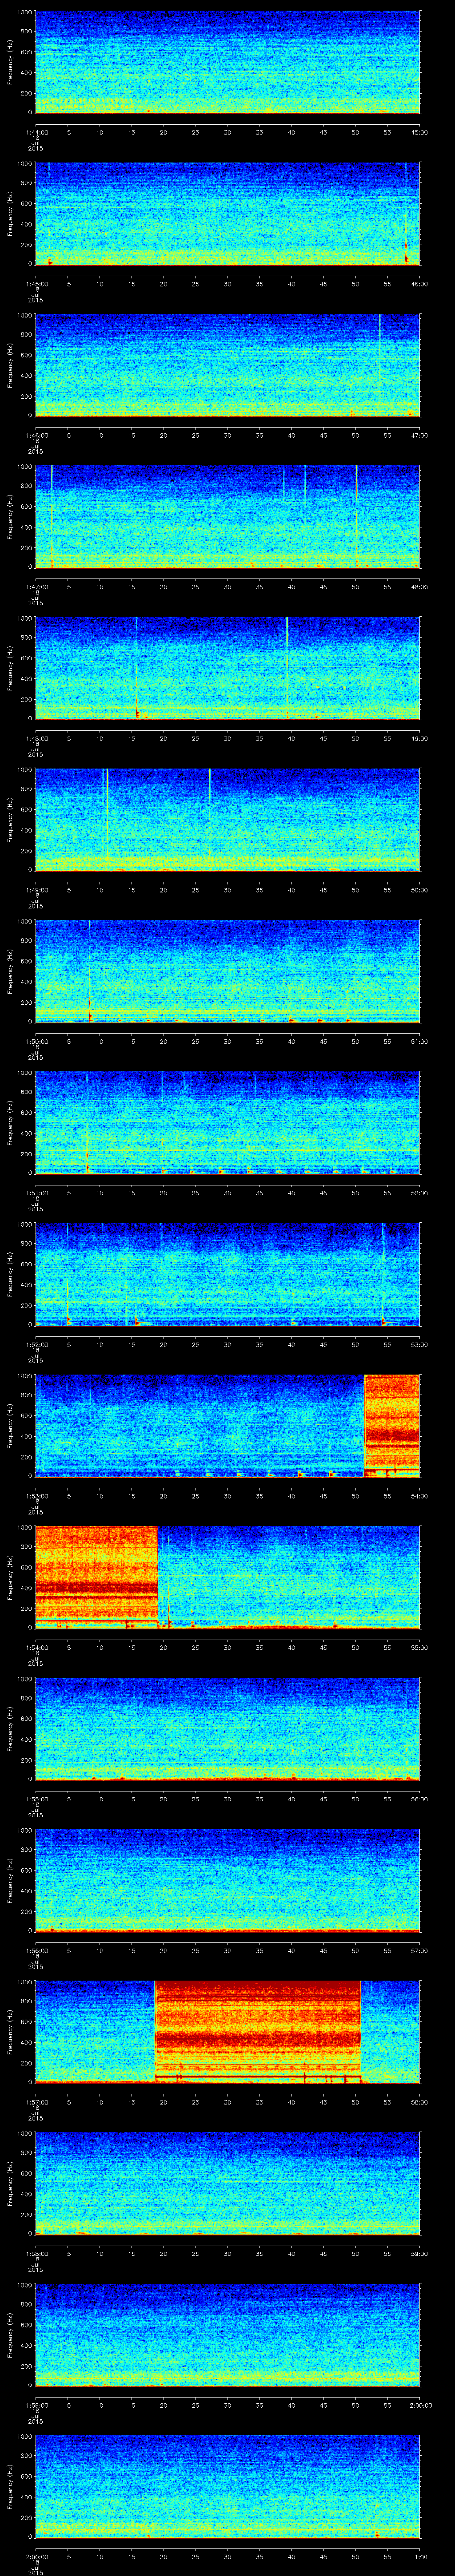455x2576 pixels.
Task: Click the 1:59:00 start time label
Action: pyautogui.click(x=37, y=2405)
